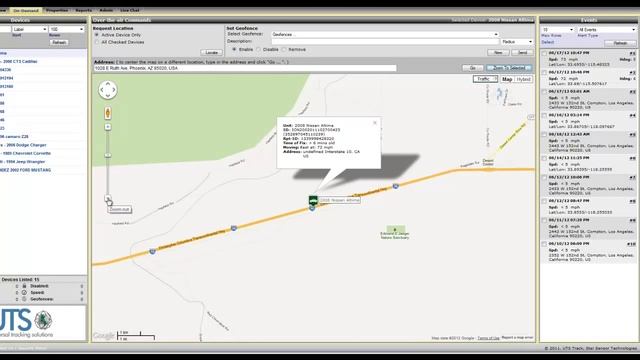
Task: Select the Enable geofence radio button
Action: pos(234,49)
